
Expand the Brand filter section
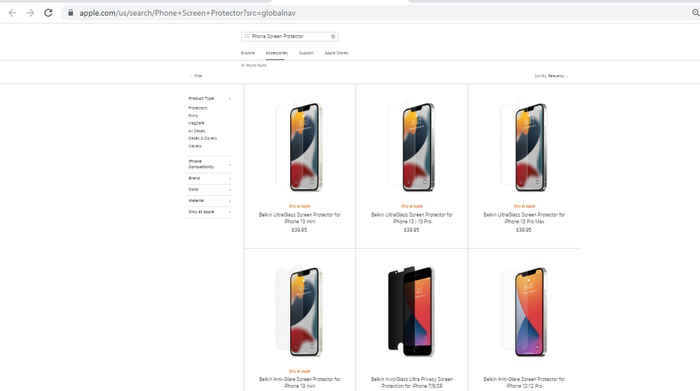[x=210, y=178]
